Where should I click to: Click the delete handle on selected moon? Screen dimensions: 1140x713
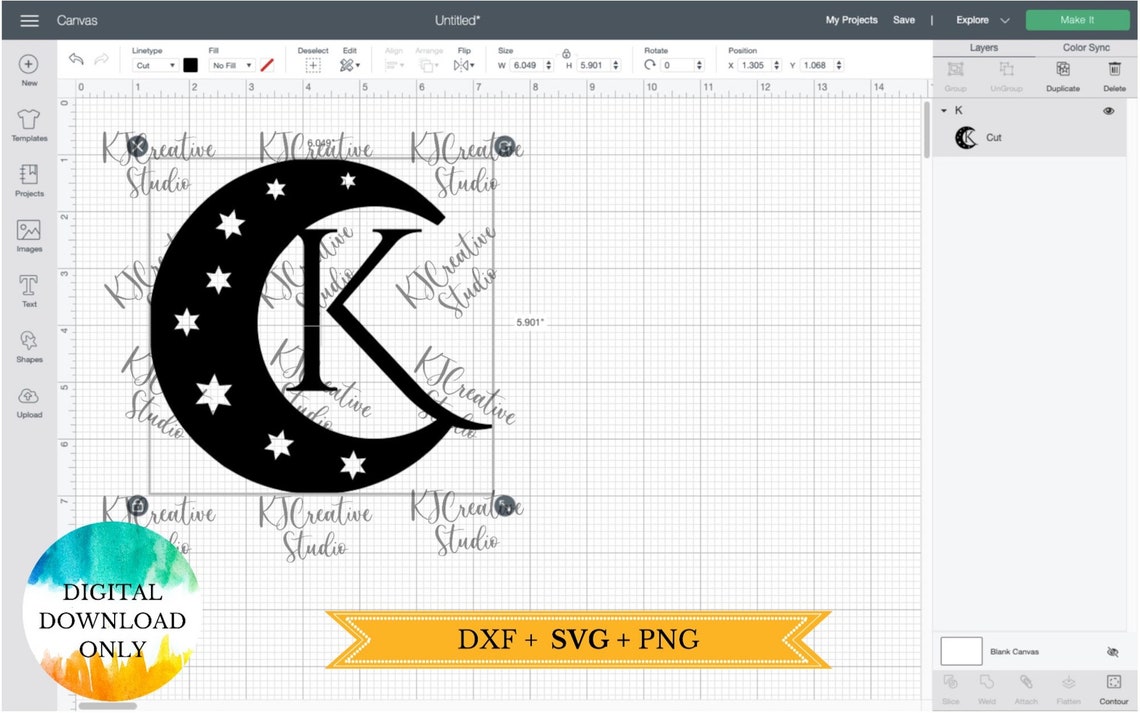(x=137, y=147)
